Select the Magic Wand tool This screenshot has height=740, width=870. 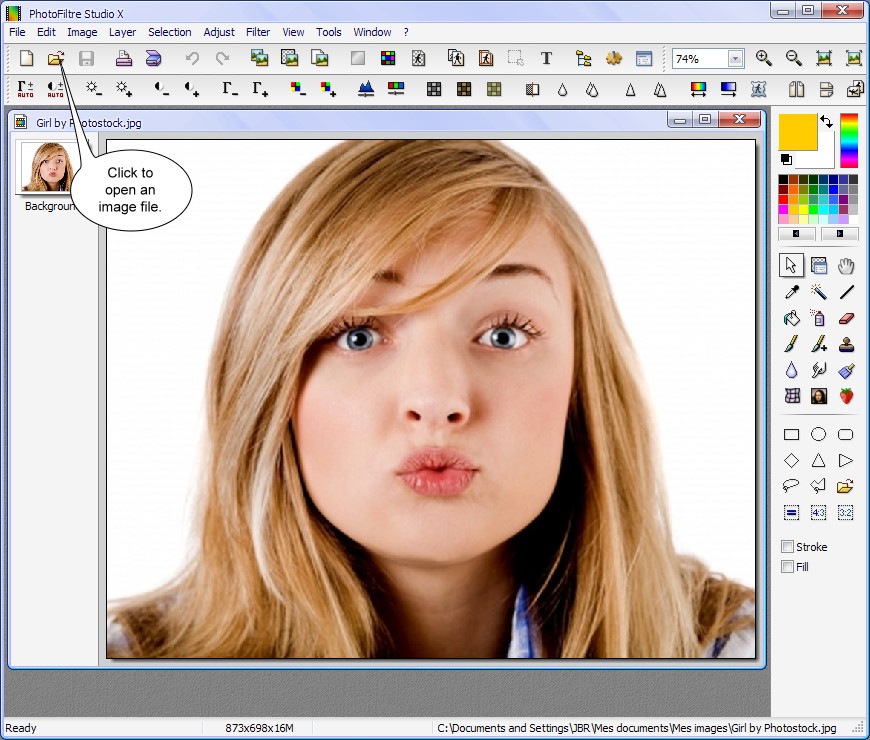pyautogui.click(x=819, y=292)
